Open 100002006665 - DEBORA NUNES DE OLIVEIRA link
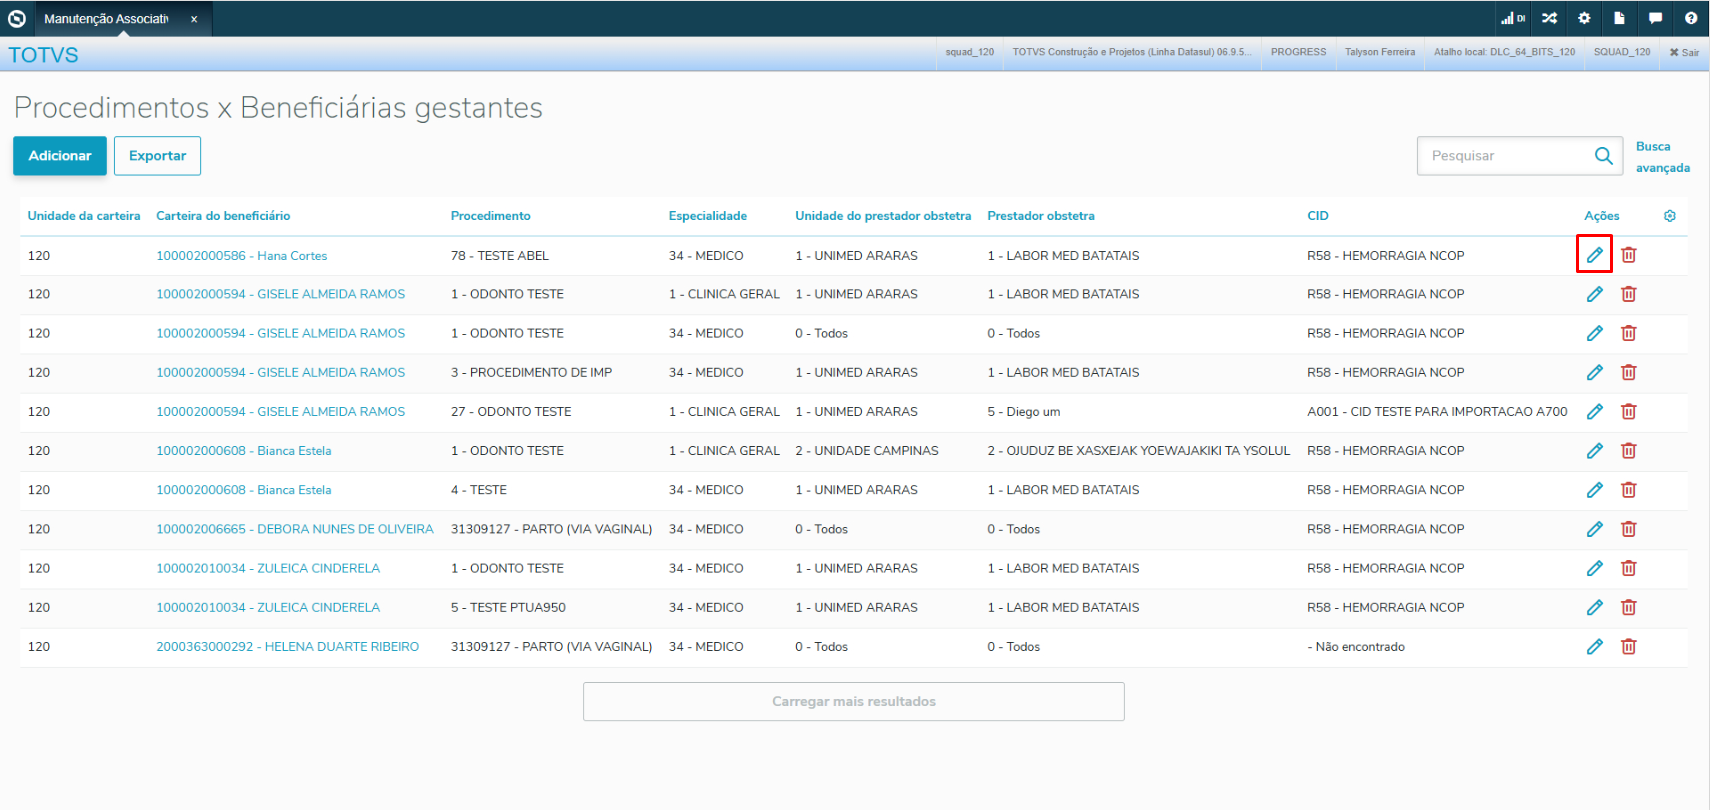1710x810 pixels. point(295,529)
